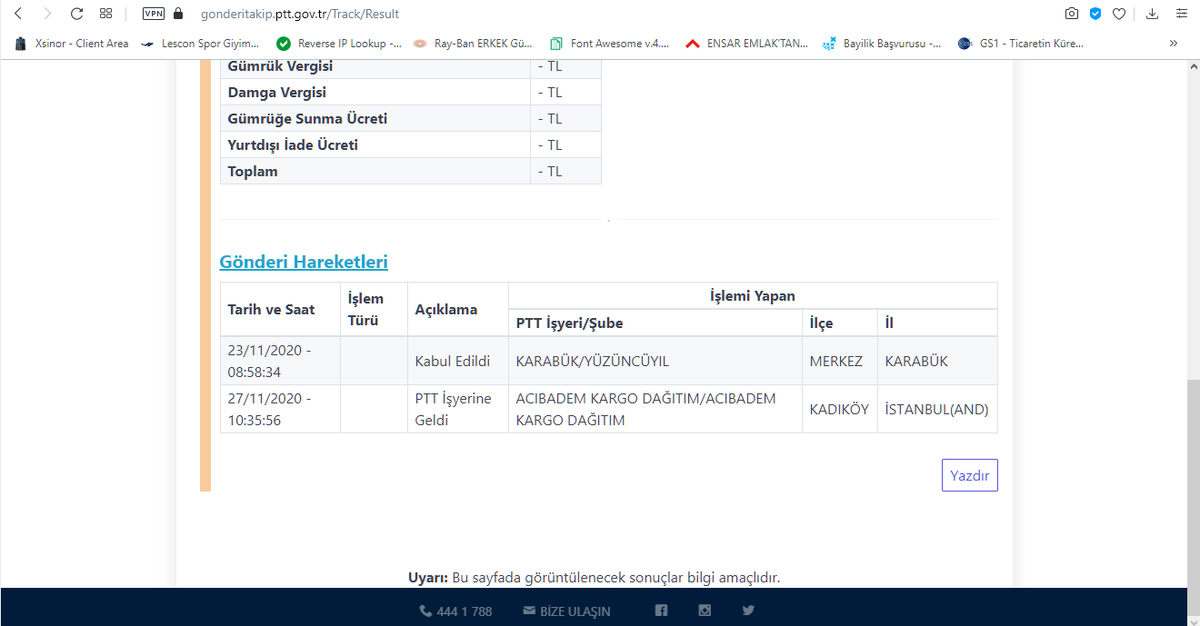This screenshot has width=1200, height=626.
Task: Go forward with the browser forward arrow
Action: 47,14
